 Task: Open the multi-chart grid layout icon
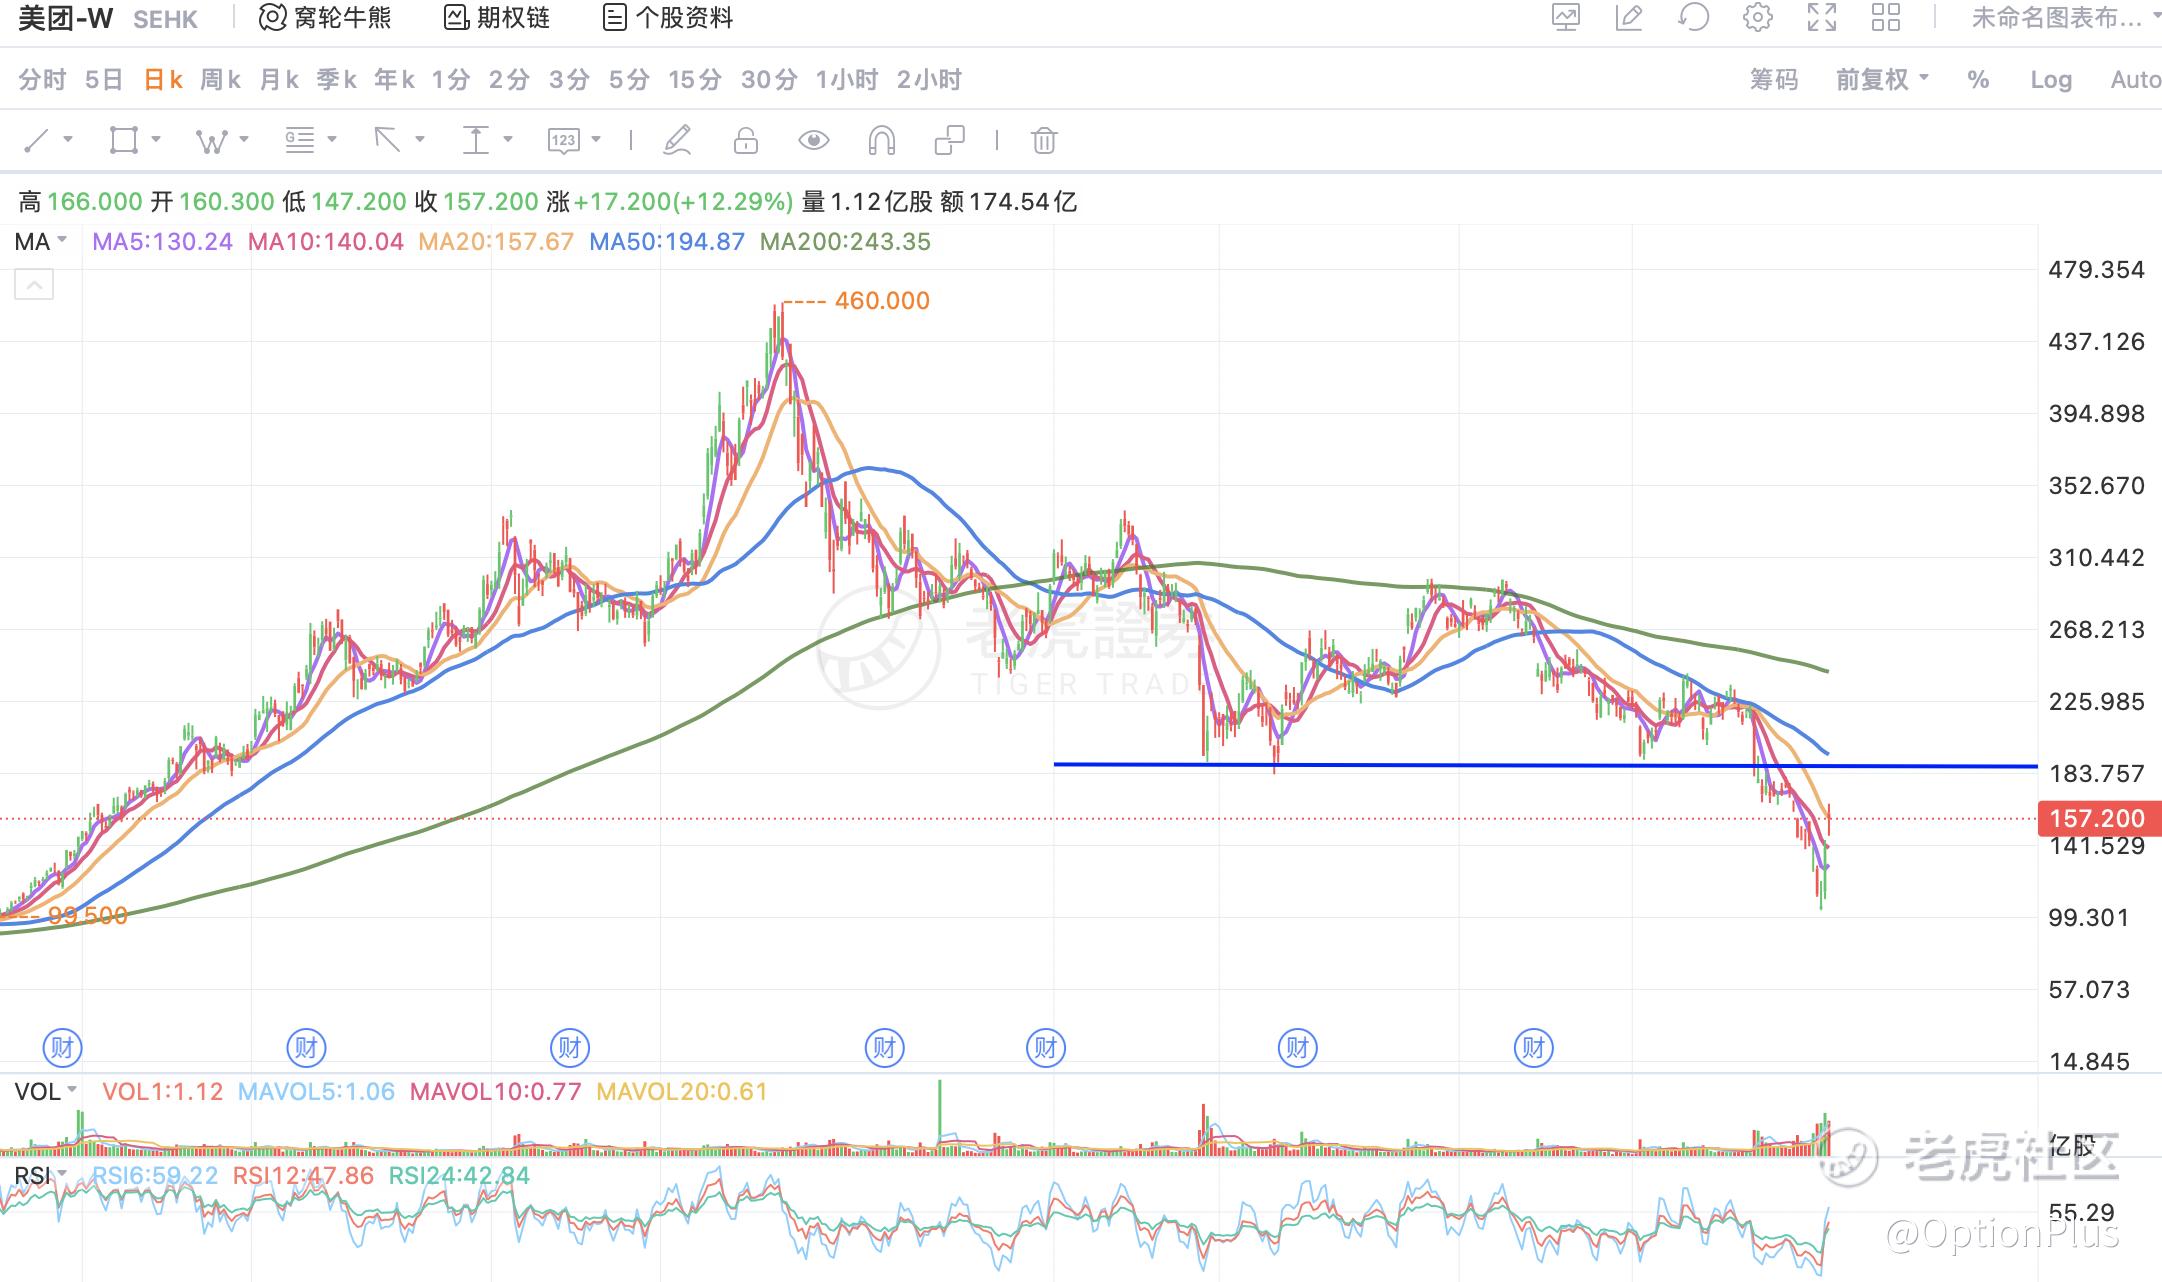[x=1886, y=18]
